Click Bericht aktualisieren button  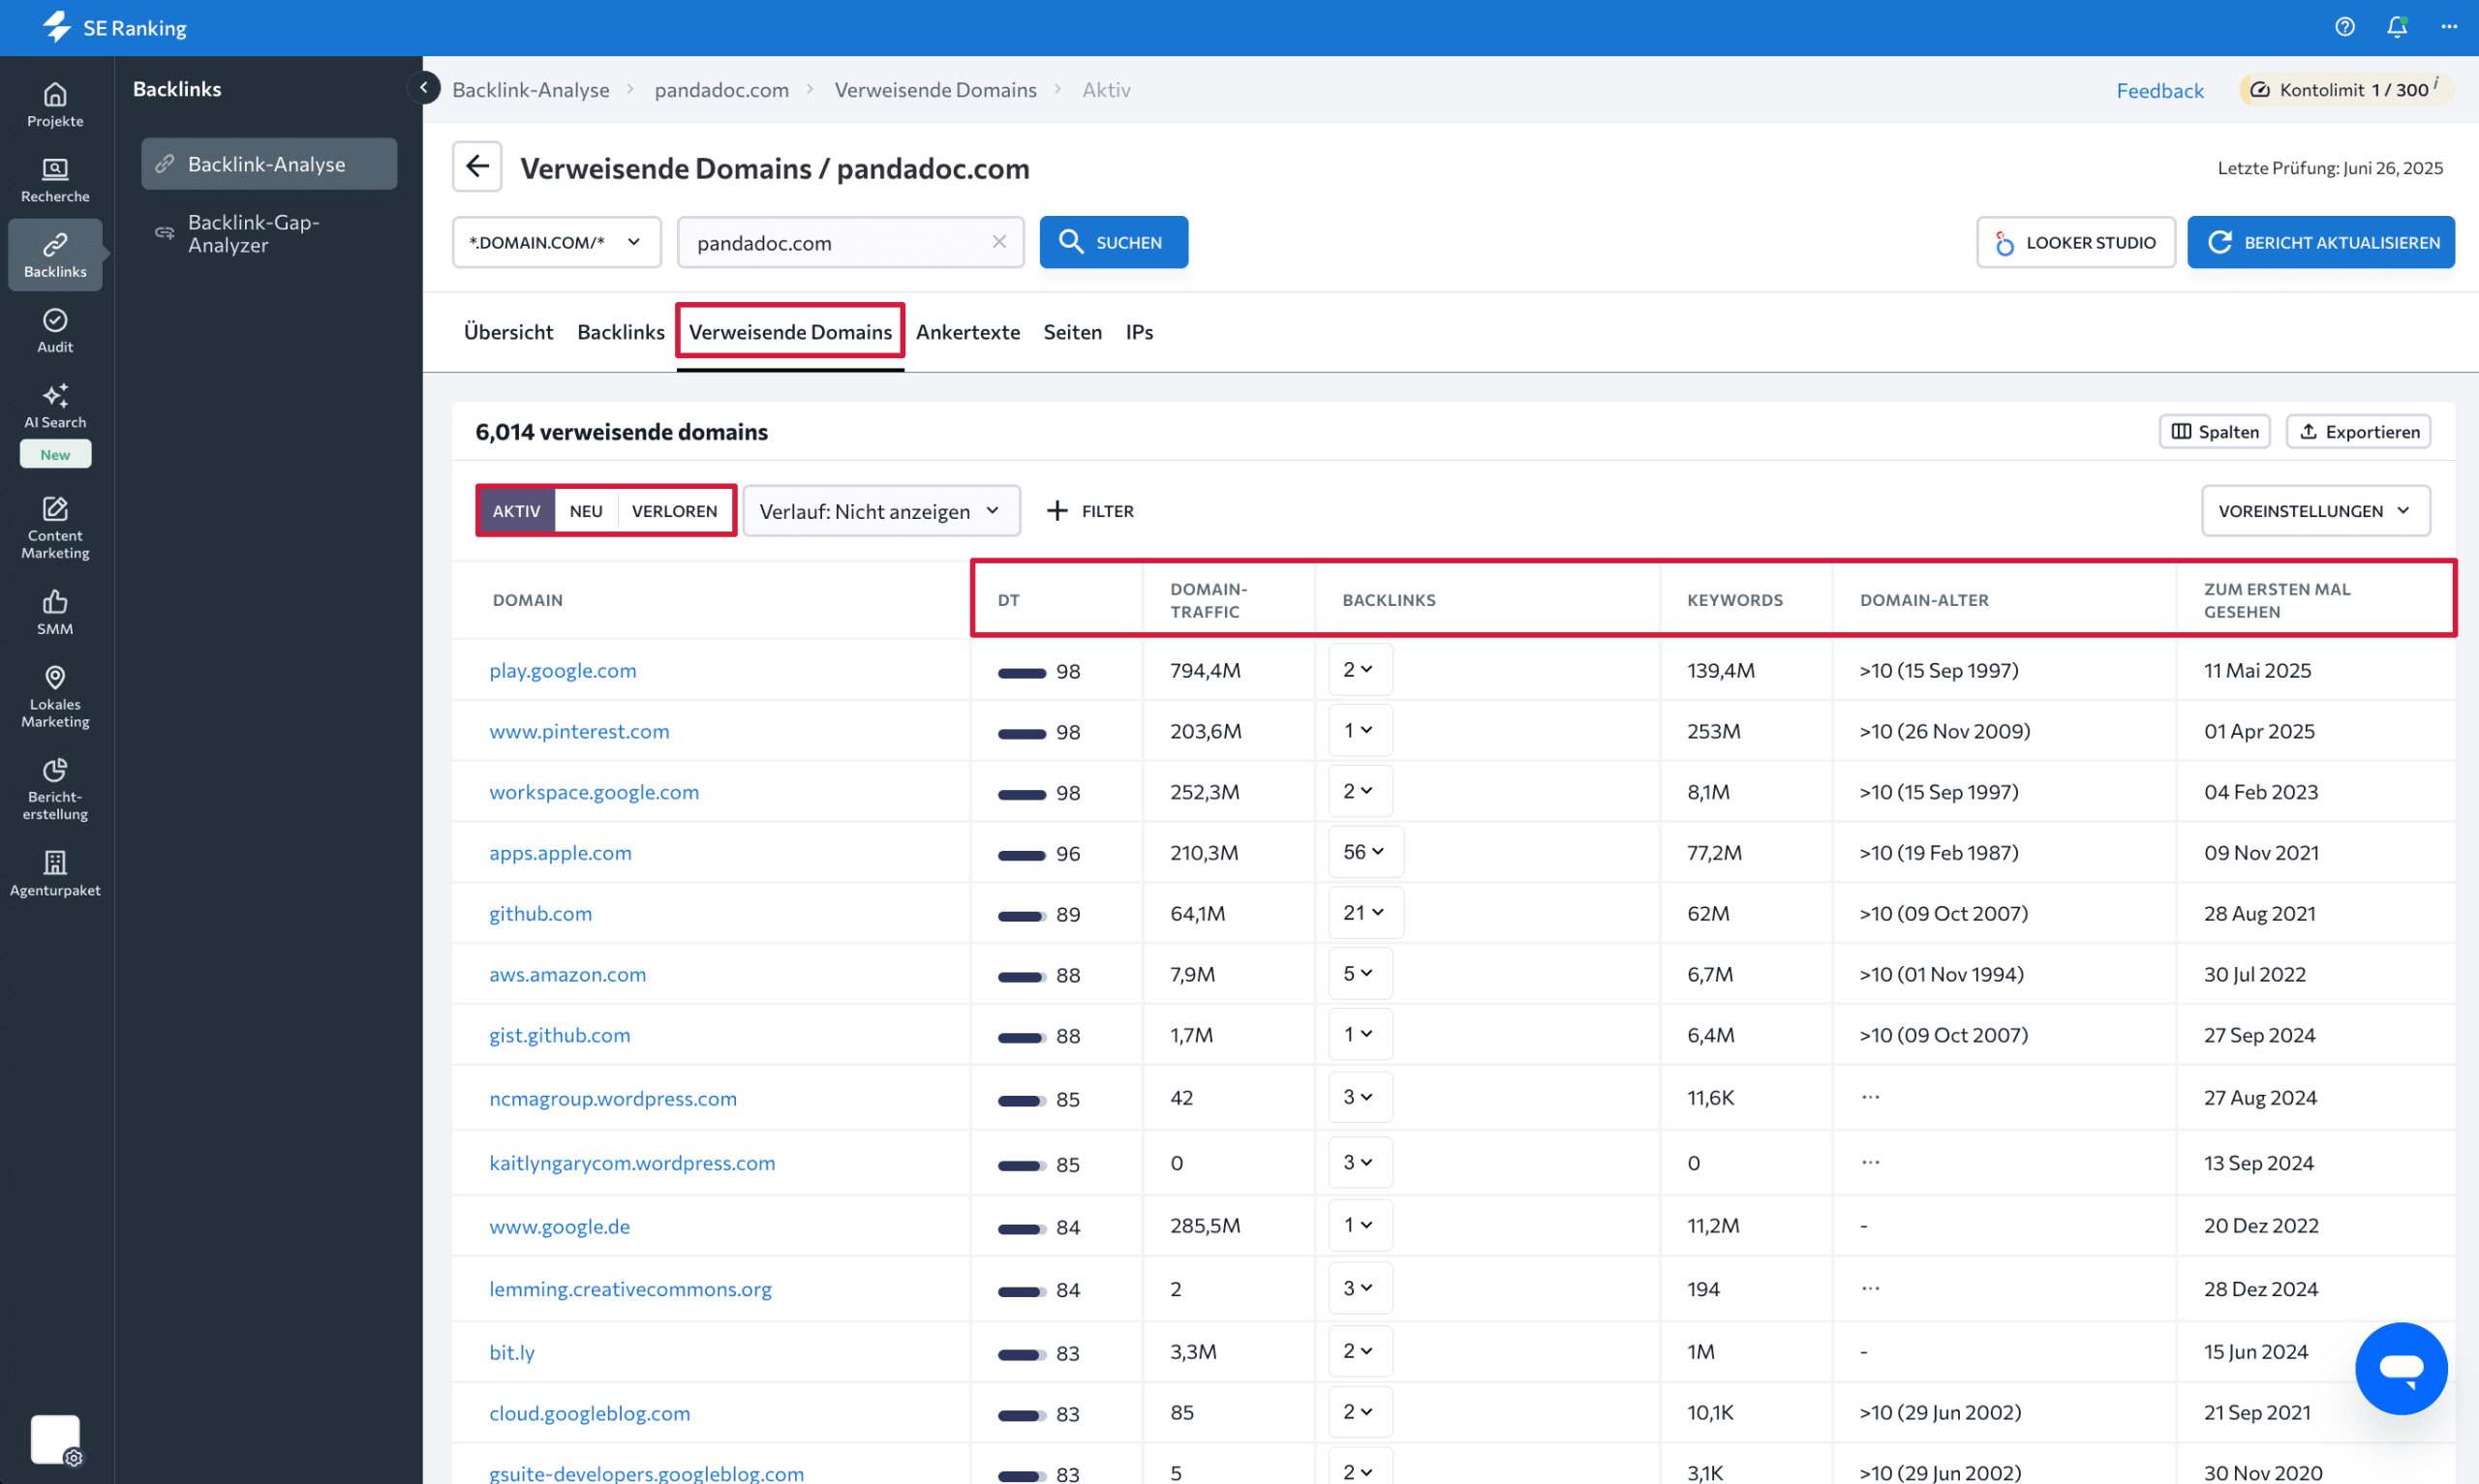click(x=2320, y=242)
